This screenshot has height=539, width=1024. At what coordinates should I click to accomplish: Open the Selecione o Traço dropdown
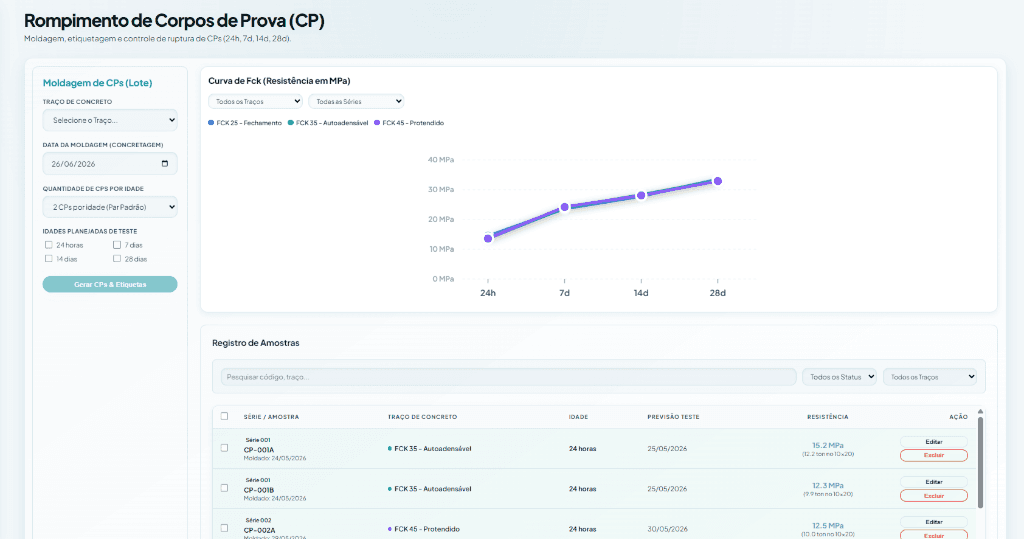point(110,120)
